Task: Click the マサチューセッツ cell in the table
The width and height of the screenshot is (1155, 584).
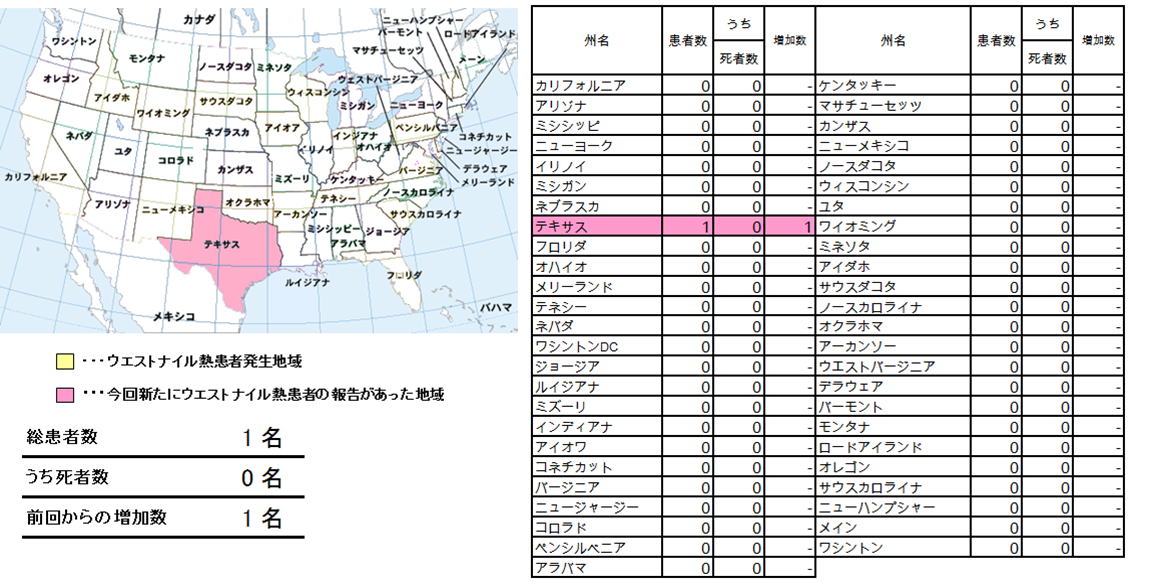Action: pos(894,106)
